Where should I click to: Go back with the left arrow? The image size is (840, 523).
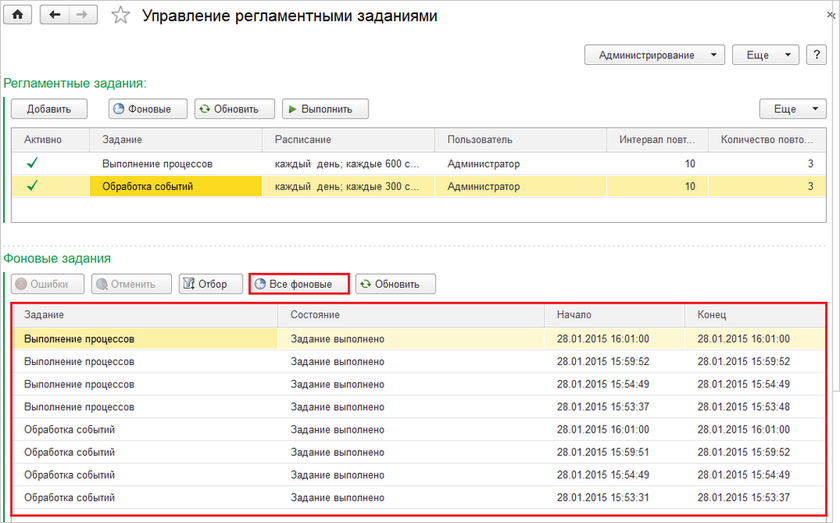pos(54,15)
